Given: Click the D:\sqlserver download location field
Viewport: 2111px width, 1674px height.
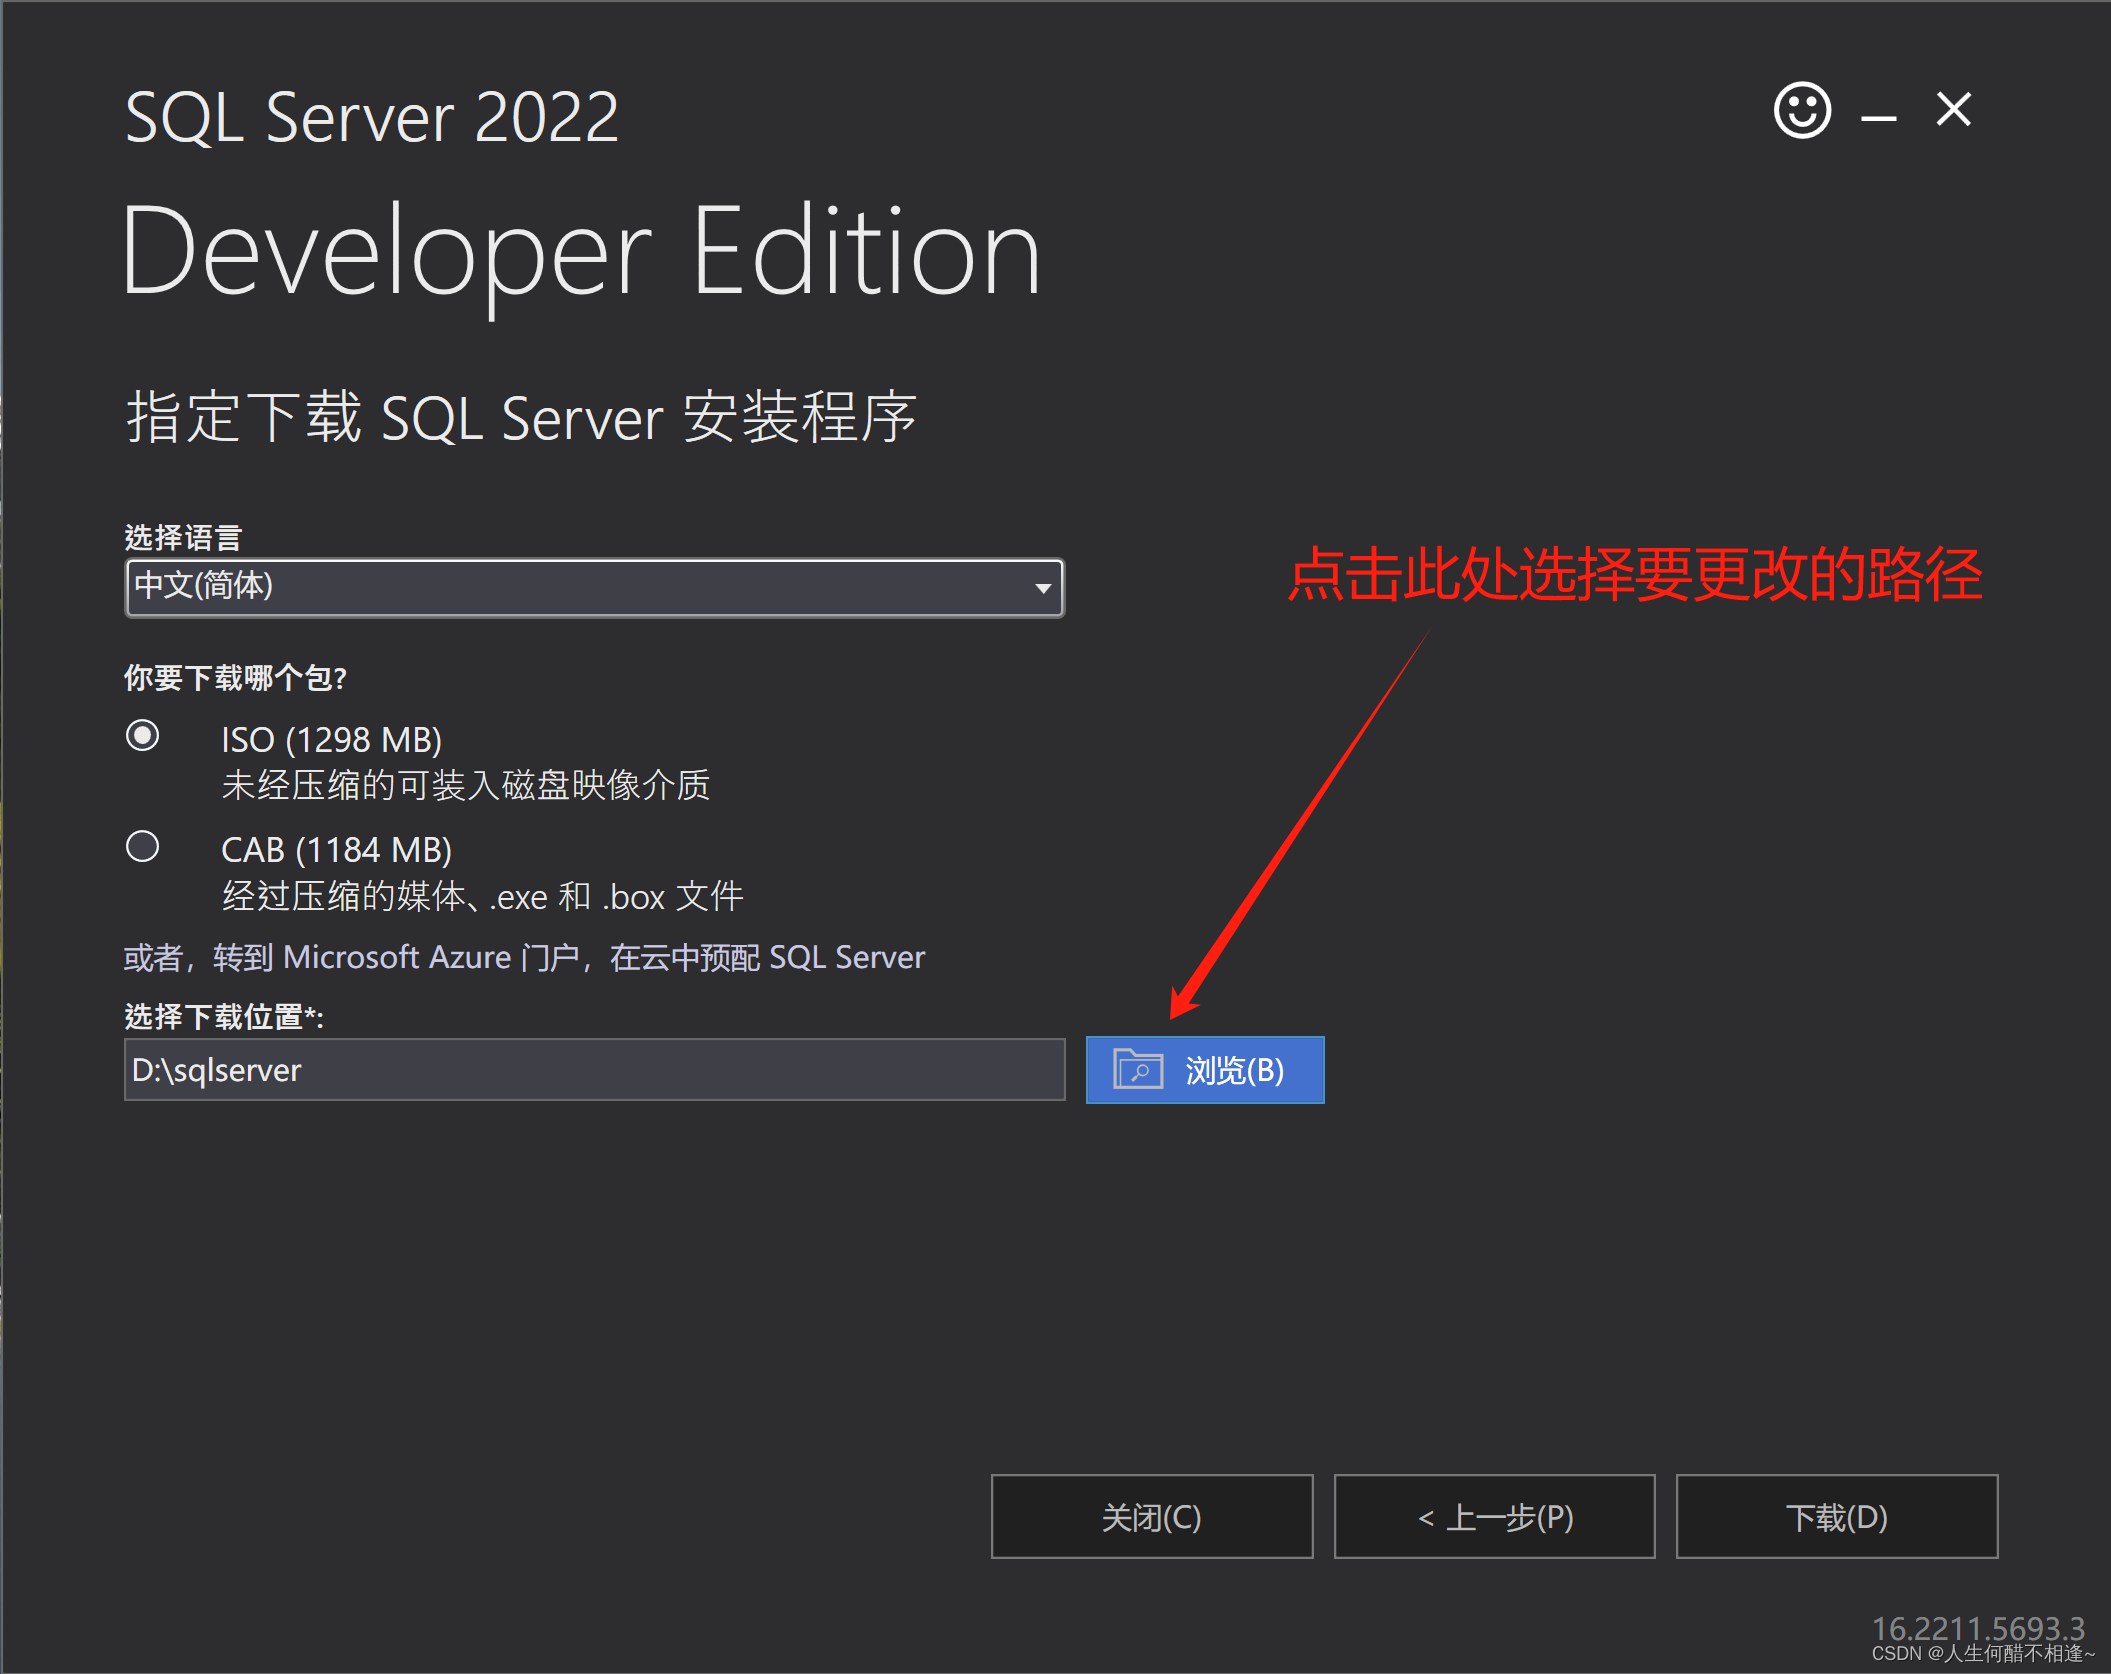Looking at the screenshot, I should [x=594, y=1070].
